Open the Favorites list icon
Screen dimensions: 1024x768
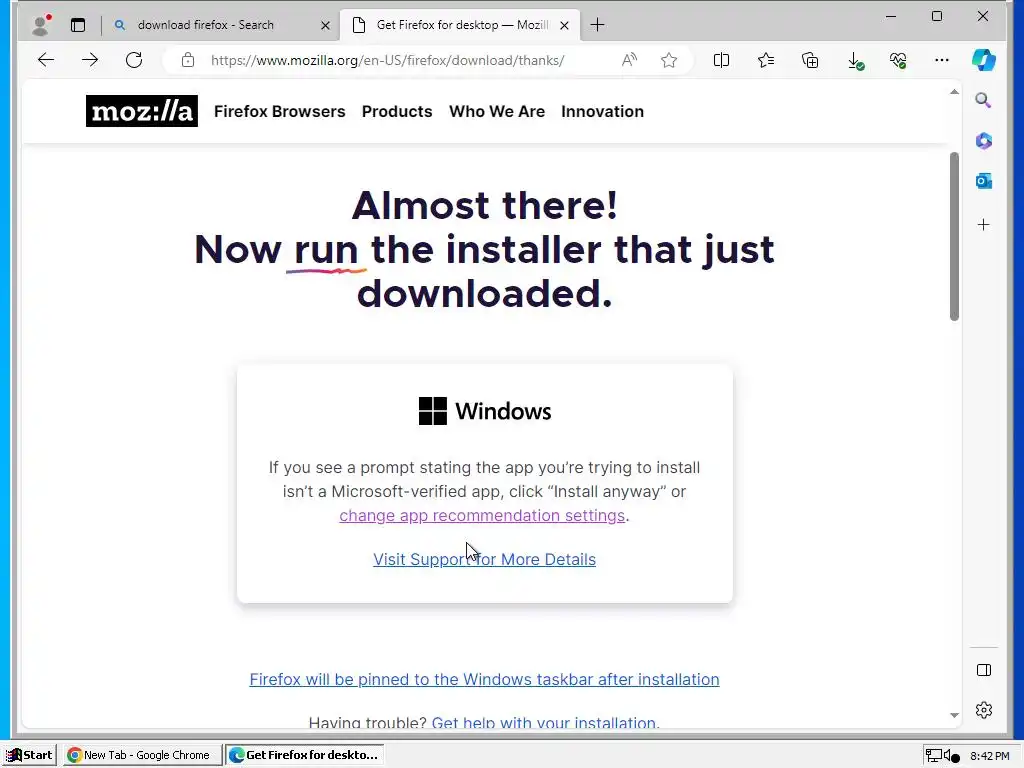point(766,60)
